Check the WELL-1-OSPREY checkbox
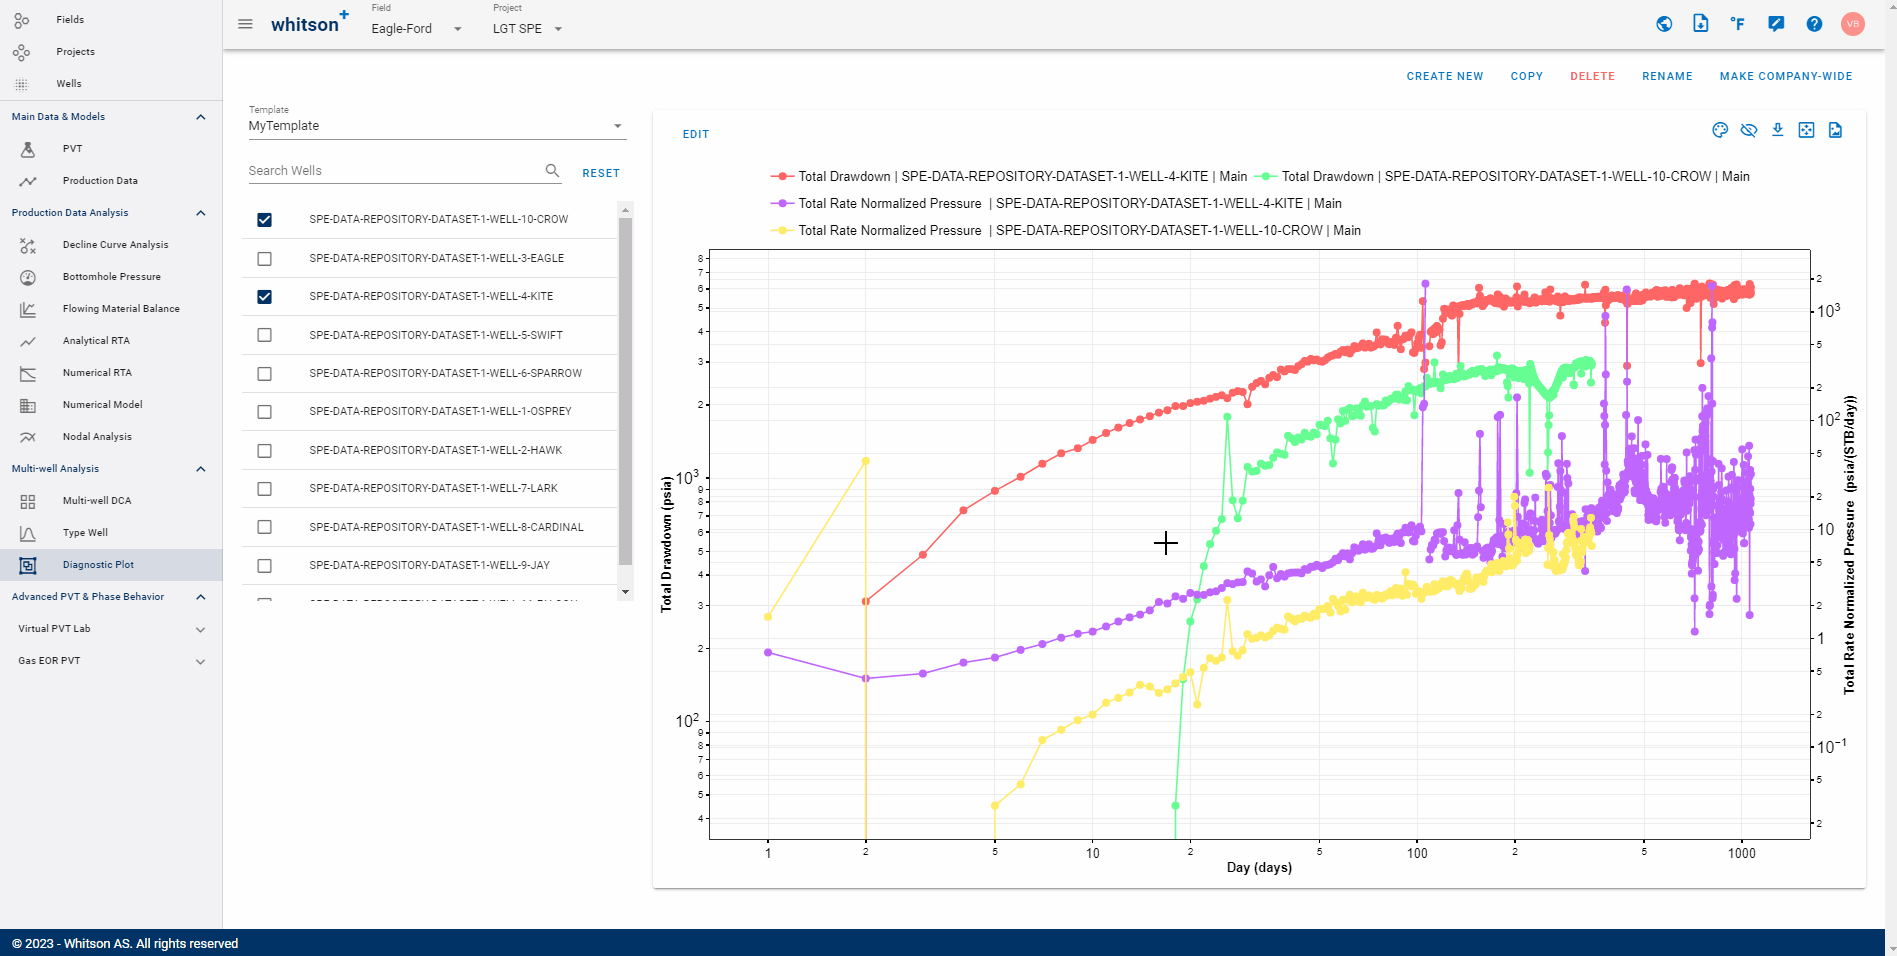Viewport: 1897px width, 956px height. [264, 412]
